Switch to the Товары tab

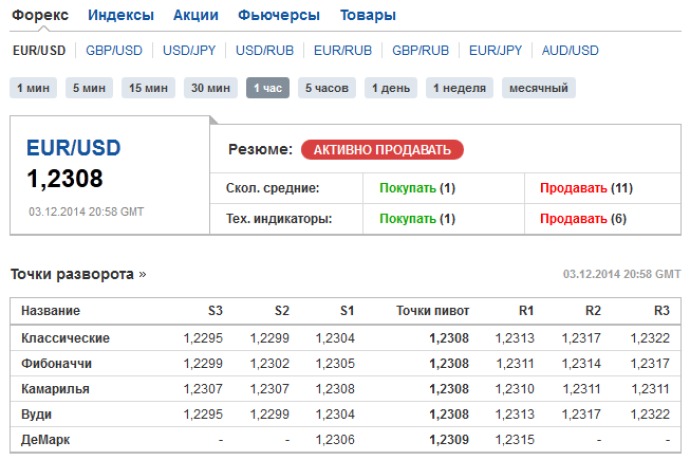[x=368, y=15]
